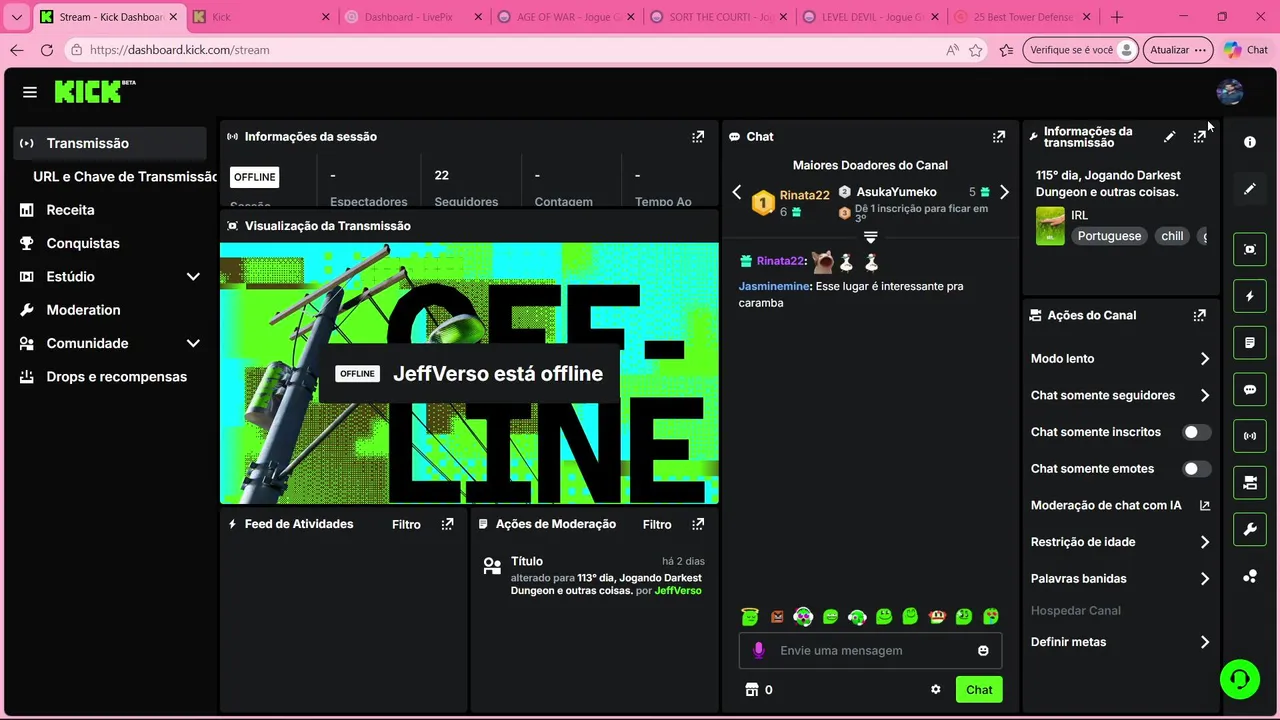Open Moderação de chat com IA link

click(1120, 506)
